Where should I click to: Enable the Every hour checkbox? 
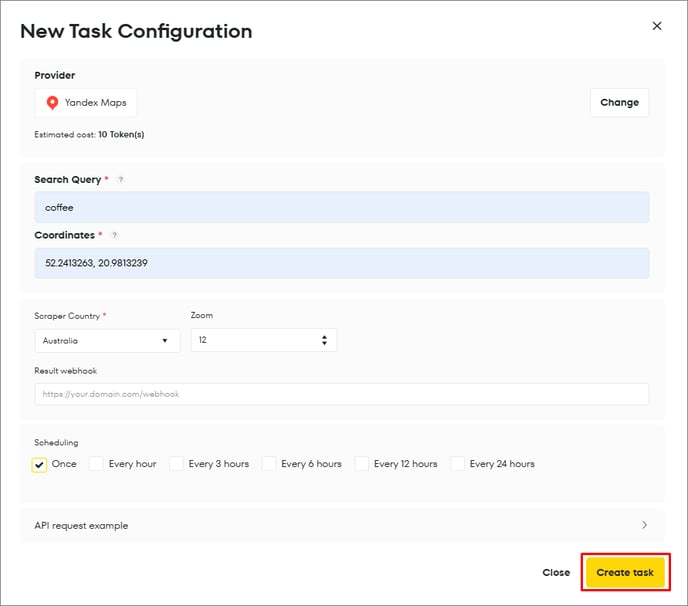pyautogui.click(x=96, y=464)
